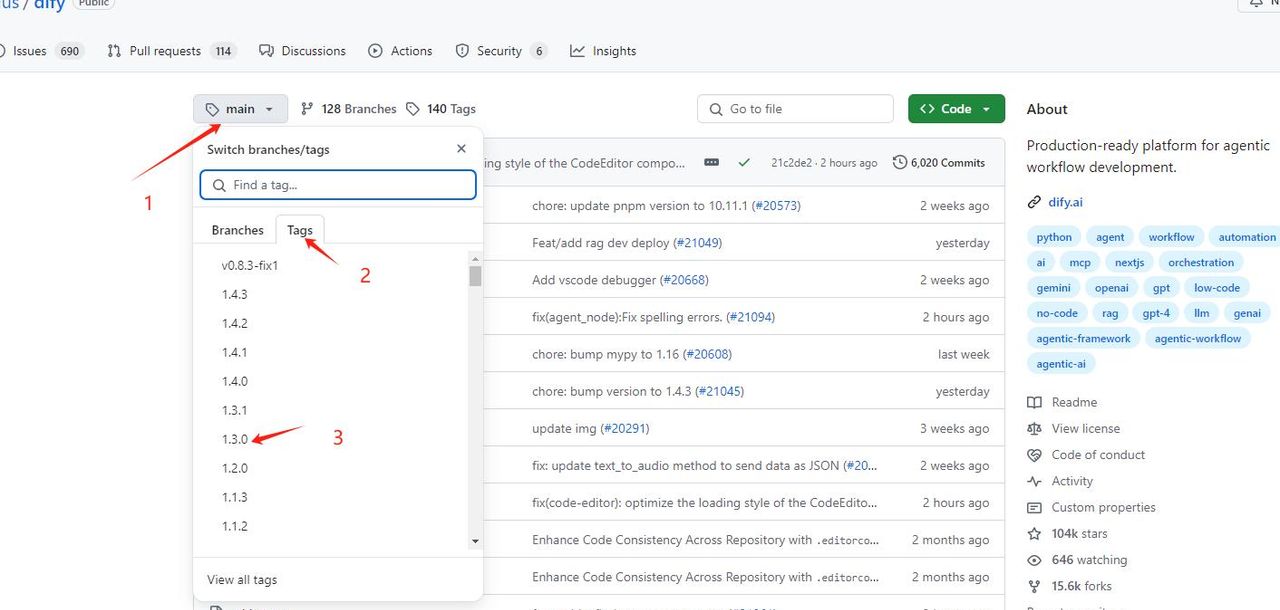Select tag 1.3.0 from list

(235, 439)
